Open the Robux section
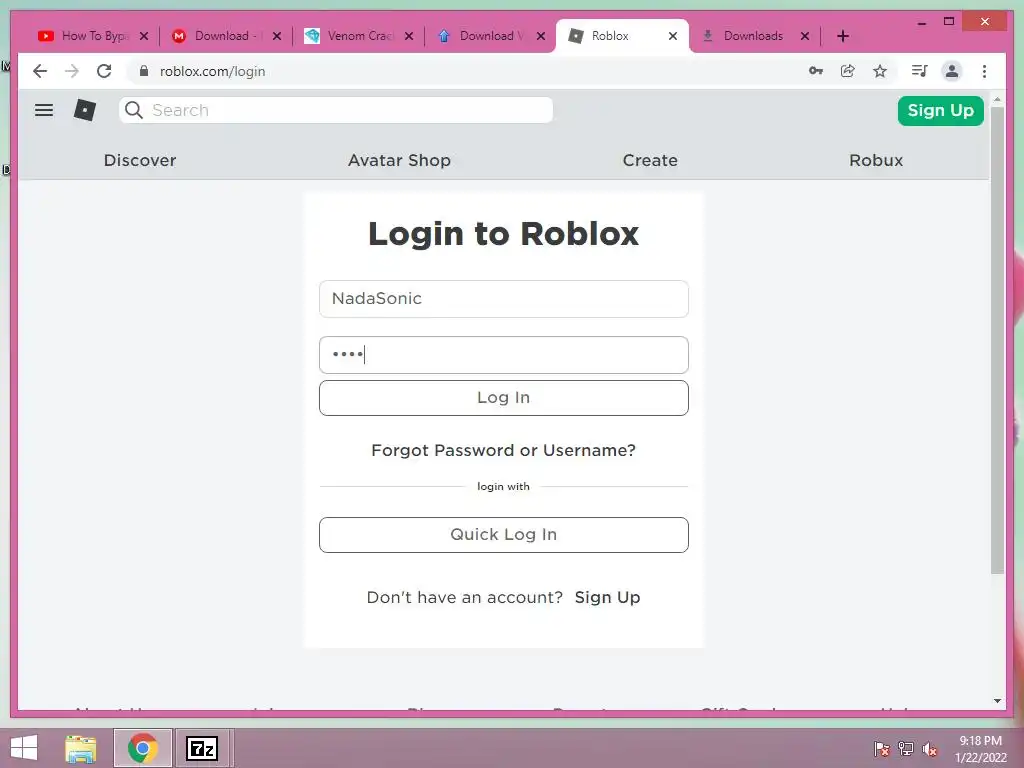 876,160
